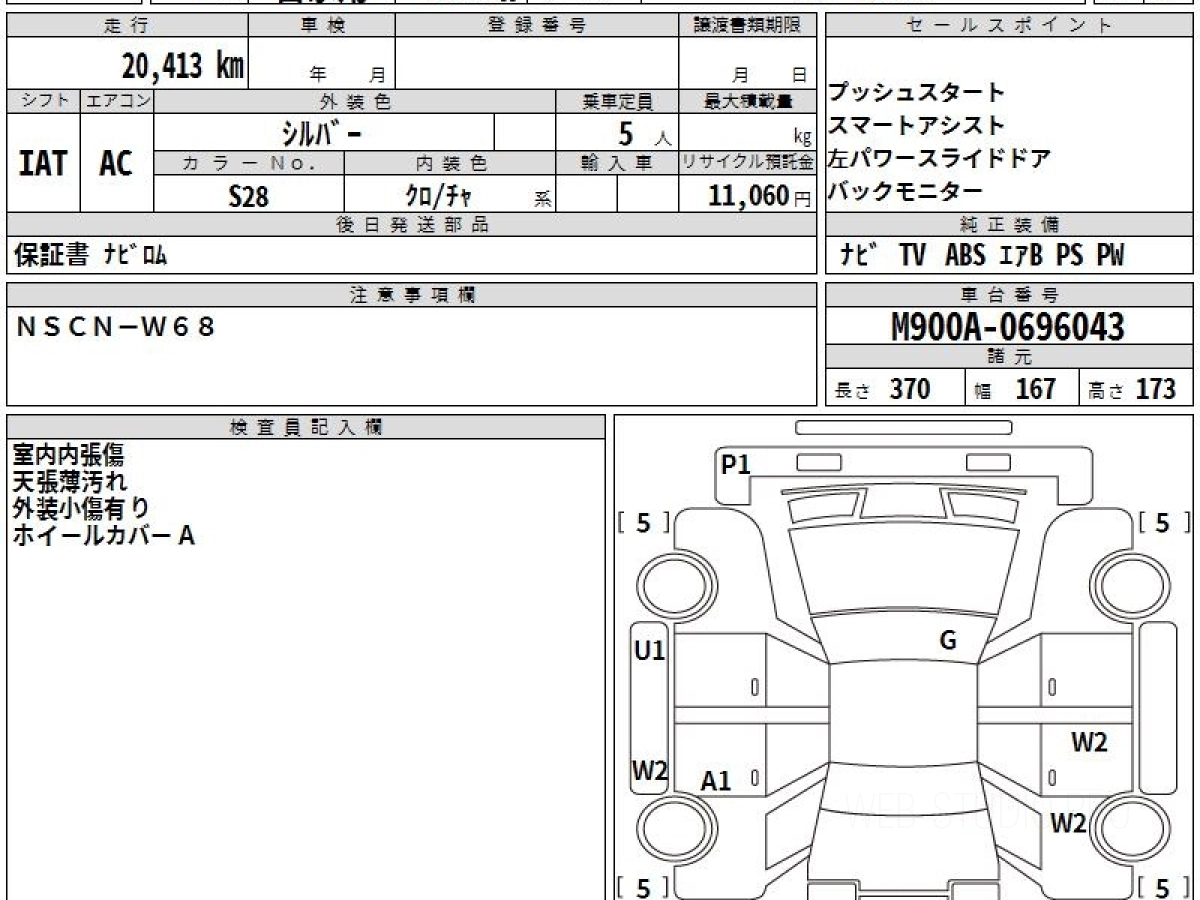Select the IAT shift value
This screenshot has width=1200, height=900.
coord(43,163)
